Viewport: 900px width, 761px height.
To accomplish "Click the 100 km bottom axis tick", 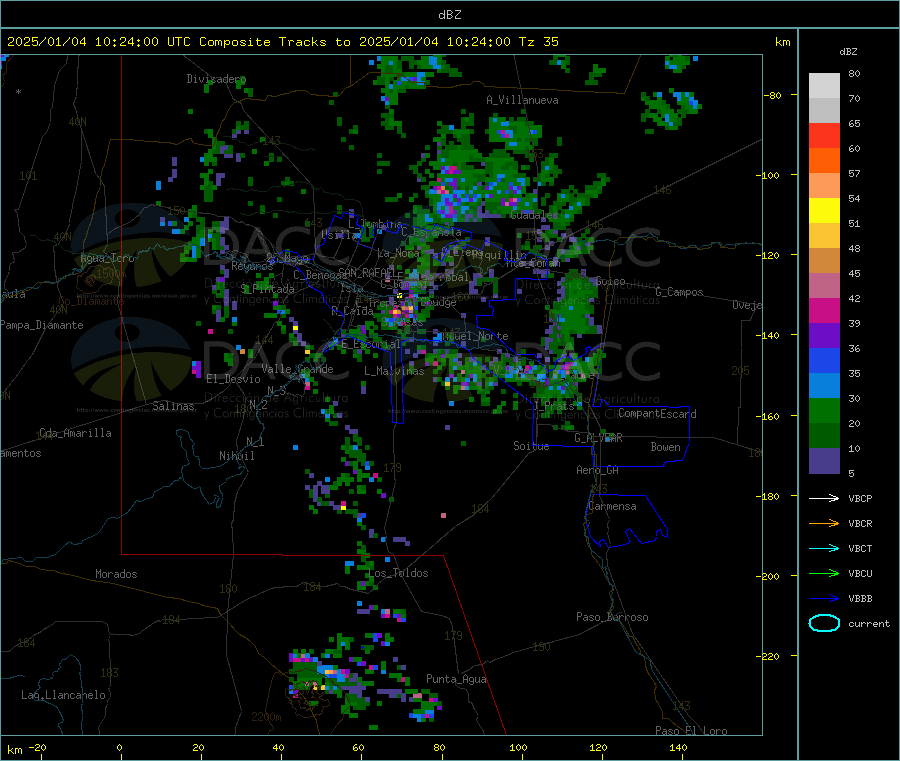I will pos(518,747).
